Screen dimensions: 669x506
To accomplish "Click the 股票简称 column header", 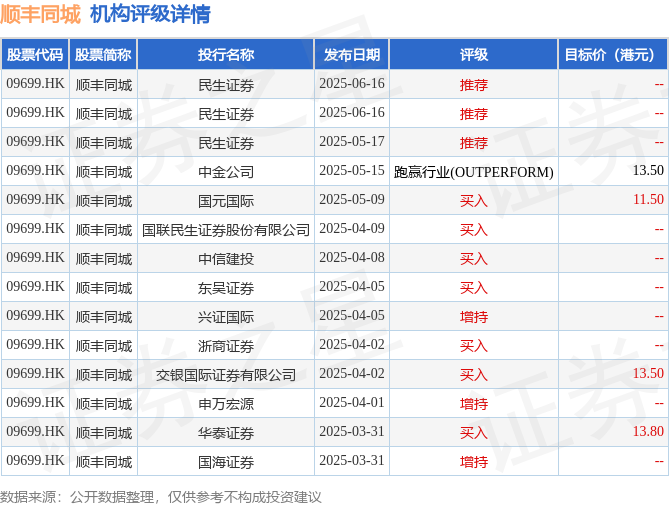I will click(x=103, y=55).
